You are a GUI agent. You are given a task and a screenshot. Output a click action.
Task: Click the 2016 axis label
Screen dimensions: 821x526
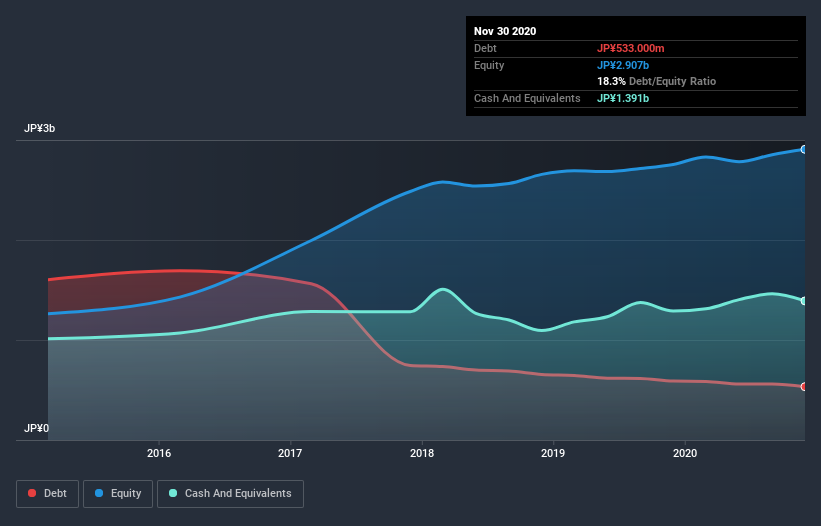pyautogui.click(x=159, y=453)
